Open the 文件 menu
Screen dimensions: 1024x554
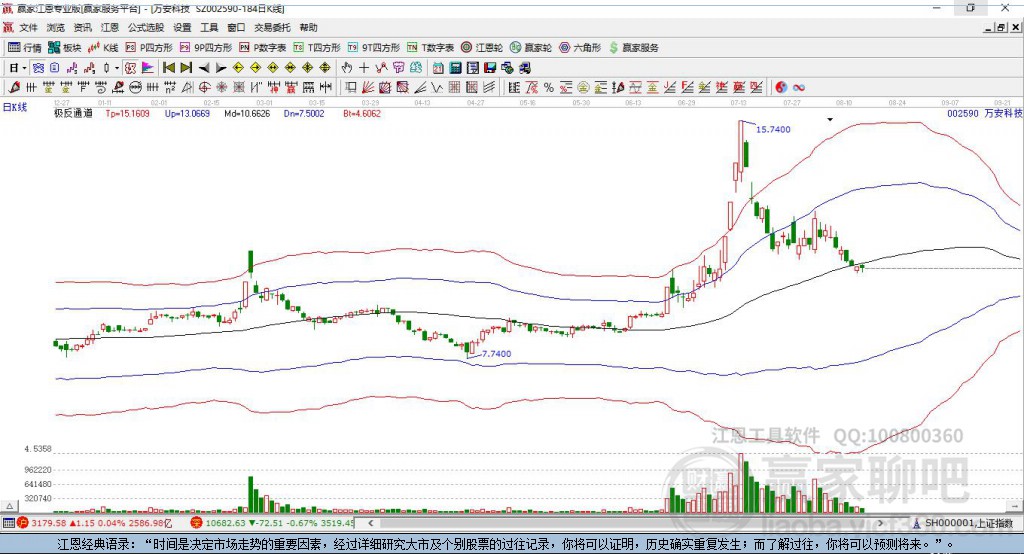[x=28, y=27]
